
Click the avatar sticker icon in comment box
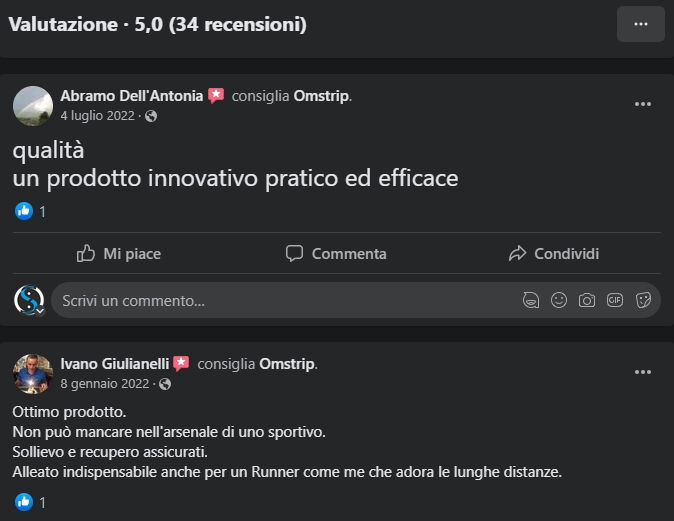[x=531, y=300]
